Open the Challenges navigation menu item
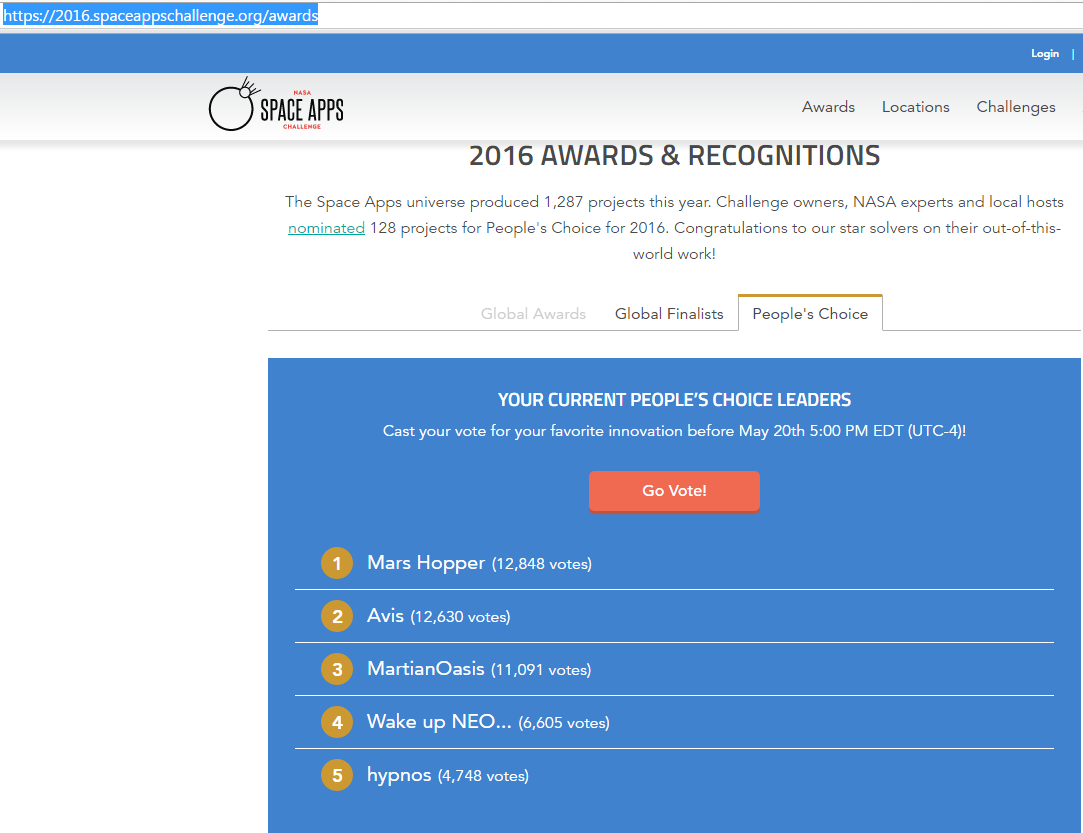The width and height of the screenshot is (1083, 833). tap(1015, 107)
